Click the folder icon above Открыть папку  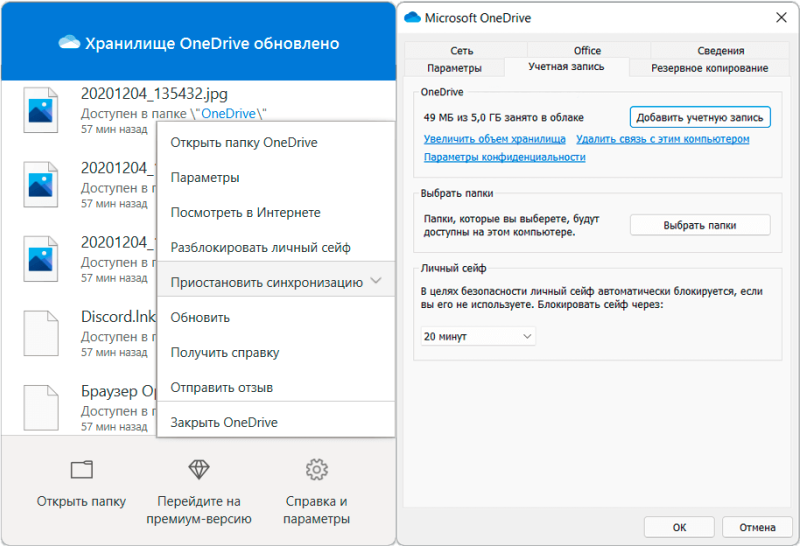pos(82,469)
